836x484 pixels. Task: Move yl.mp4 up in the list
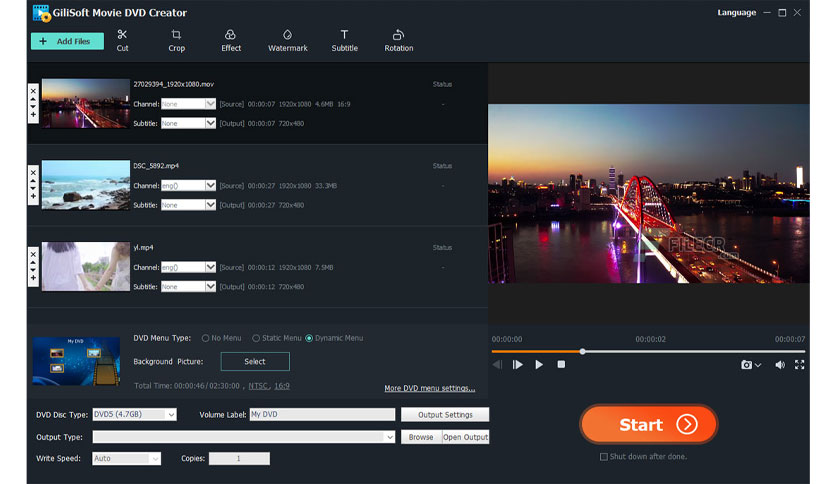point(33,262)
